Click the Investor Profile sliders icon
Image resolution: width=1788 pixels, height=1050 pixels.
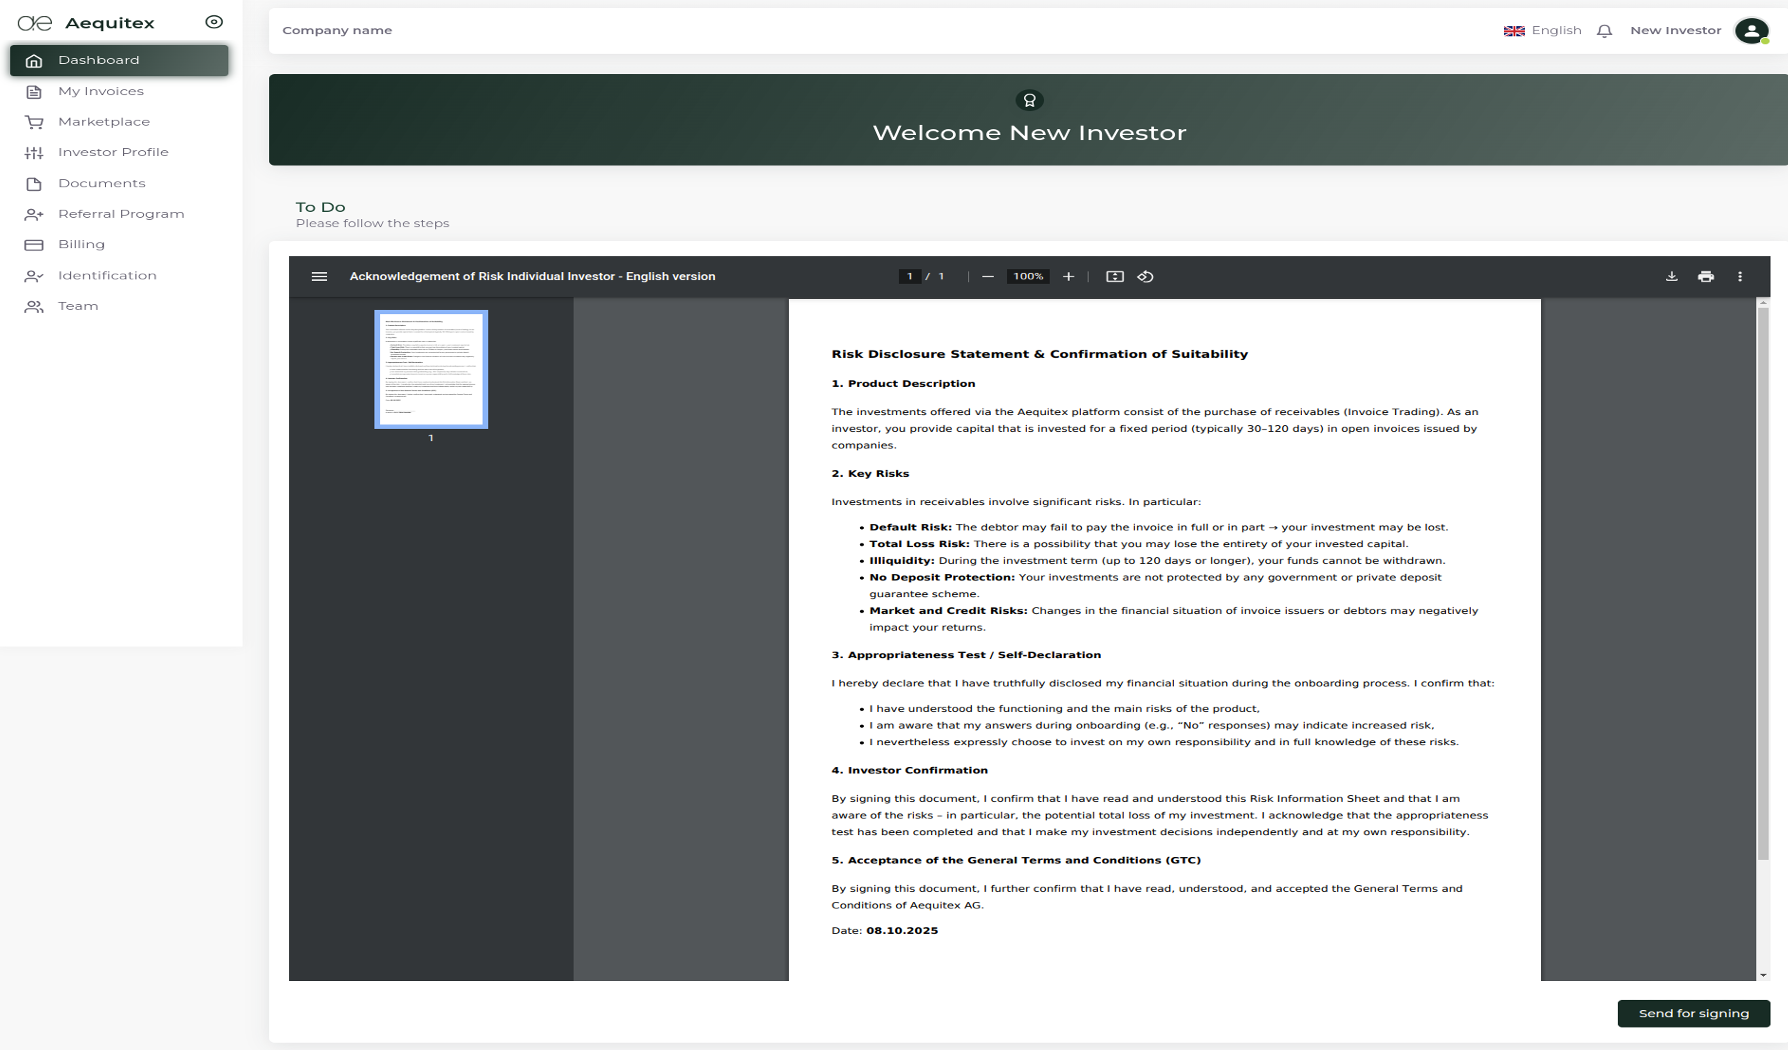[x=34, y=153]
